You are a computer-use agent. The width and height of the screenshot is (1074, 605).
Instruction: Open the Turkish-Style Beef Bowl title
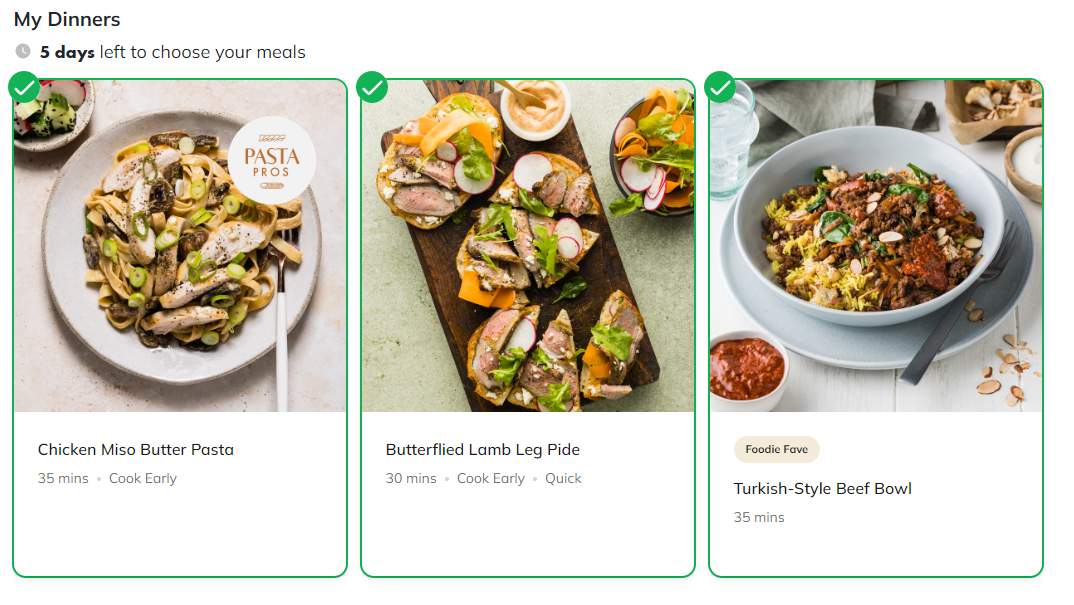click(x=823, y=489)
